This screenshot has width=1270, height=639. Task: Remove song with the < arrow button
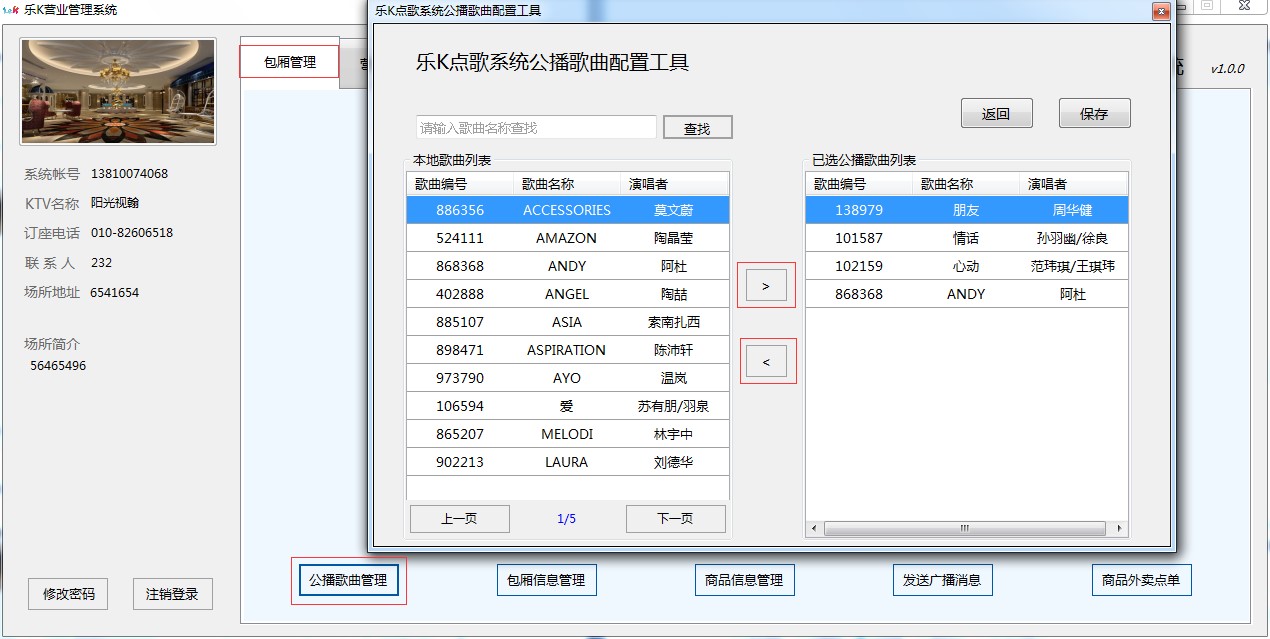[x=767, y=362]
